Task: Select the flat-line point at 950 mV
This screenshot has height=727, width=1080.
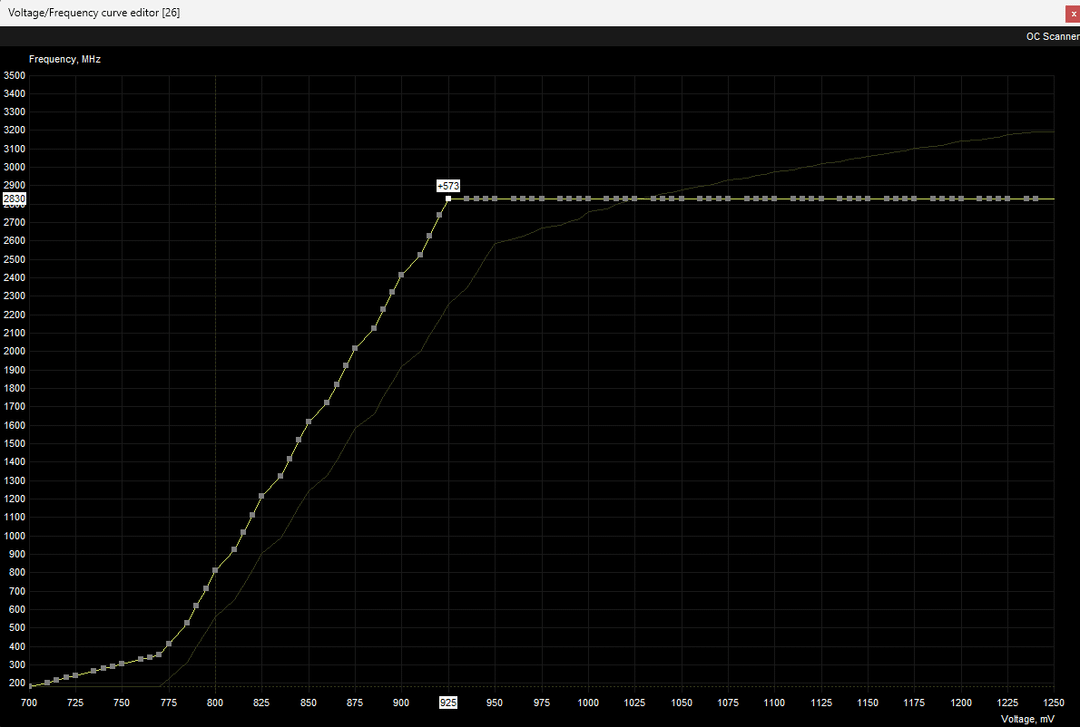Action: (x=494, y=199)
